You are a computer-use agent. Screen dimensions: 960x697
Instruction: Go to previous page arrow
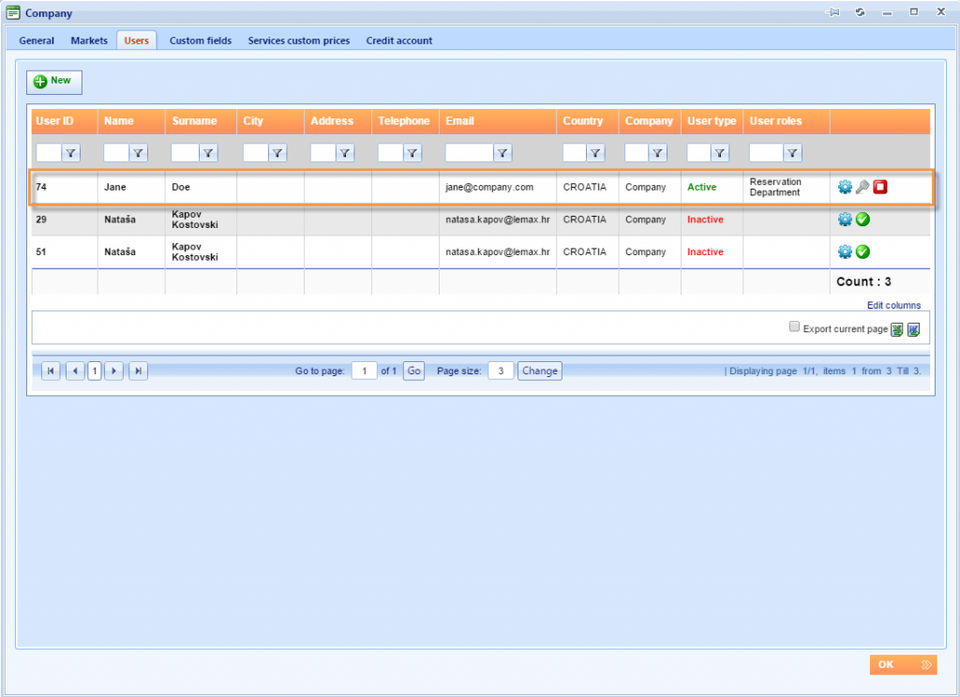pyautogui.click(x=75, y=371)
